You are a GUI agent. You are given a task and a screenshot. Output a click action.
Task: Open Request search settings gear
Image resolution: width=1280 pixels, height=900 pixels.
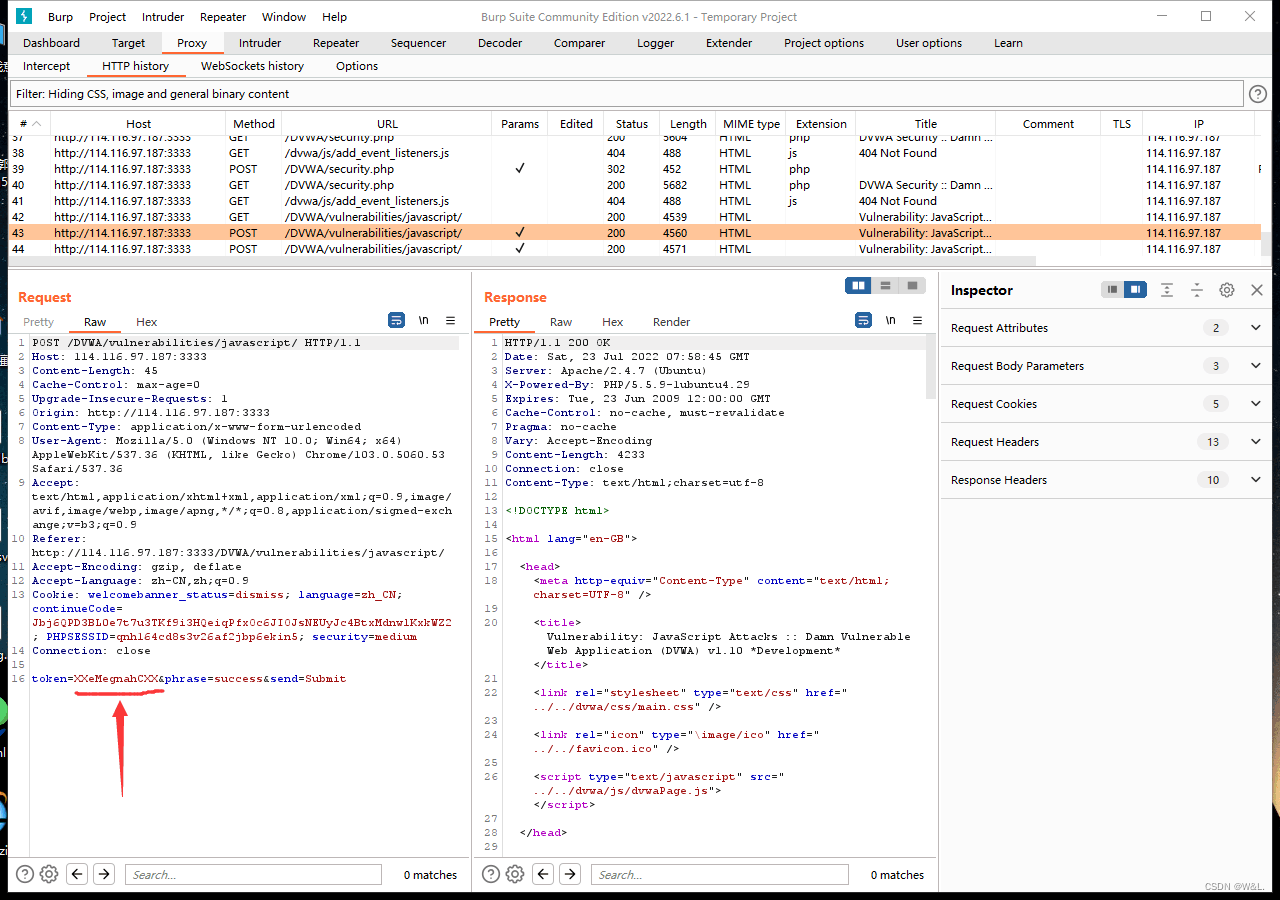pos(49,874)
